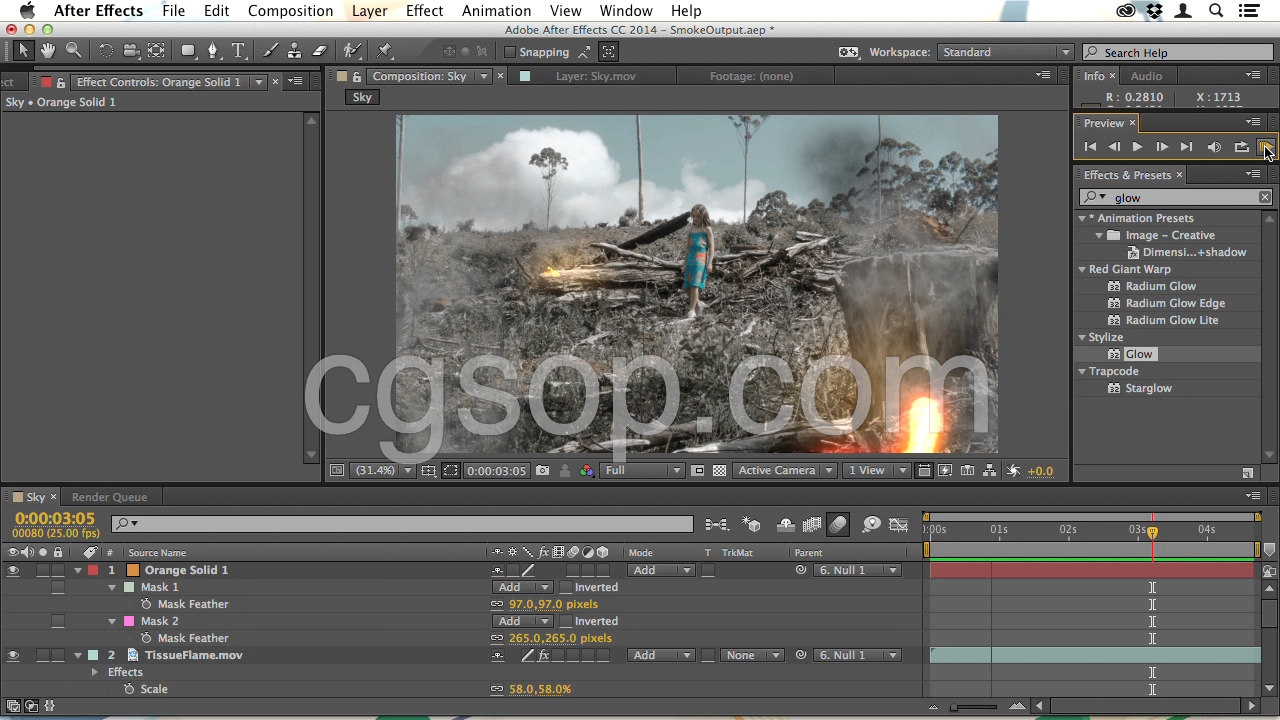Screen dimensions: 1280x720
Task: Switch to the Render Queue tab
Action: (x=109, y=497)
